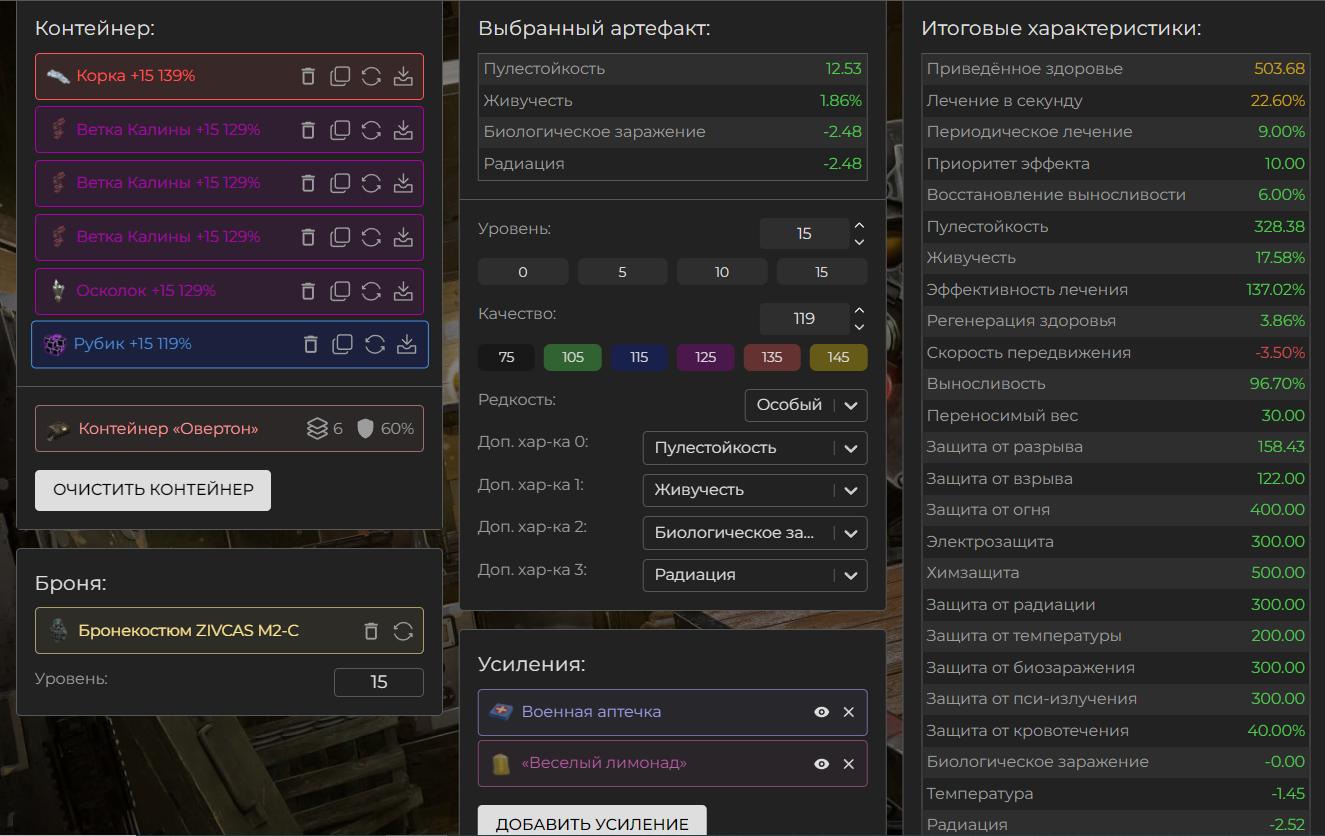Duplicate the Рубик +15 119% artifact
Viewport: 1325px width, 836px height.
click(343, 344)
